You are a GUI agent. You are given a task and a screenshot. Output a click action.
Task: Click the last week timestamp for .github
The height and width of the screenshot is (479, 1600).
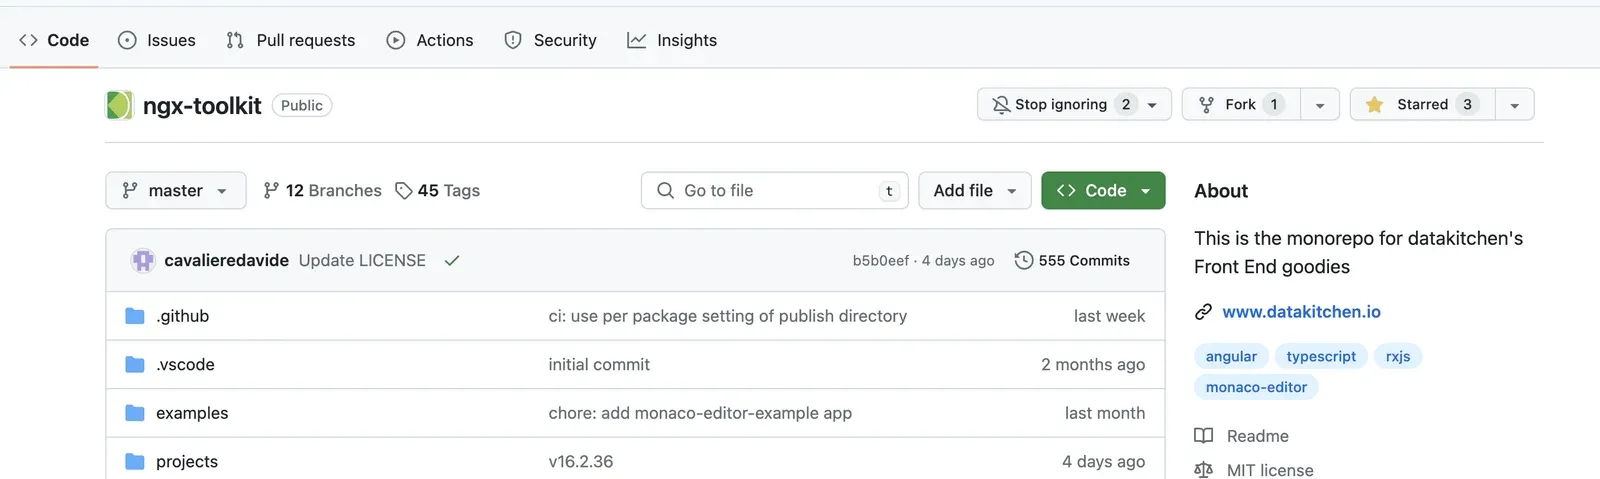(1109, 316)
